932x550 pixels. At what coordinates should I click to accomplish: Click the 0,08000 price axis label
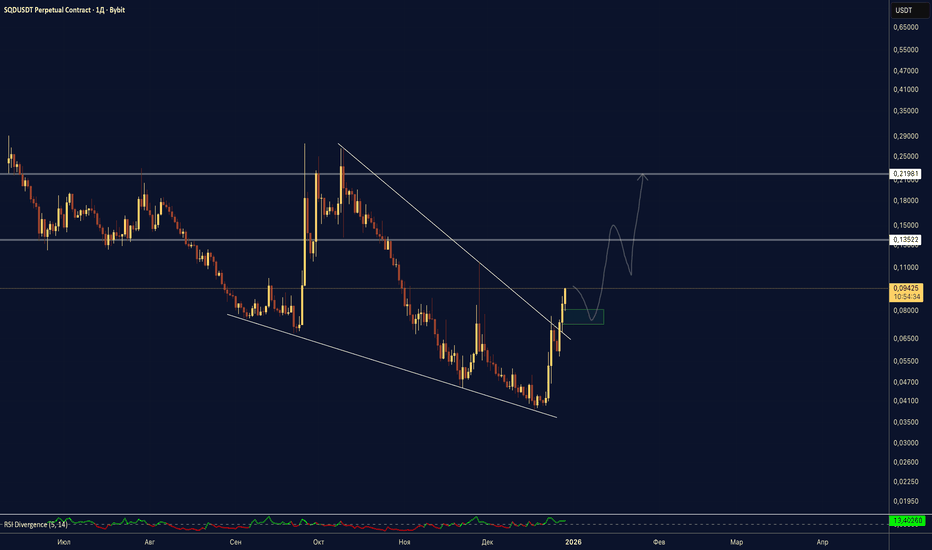(905, 310)
